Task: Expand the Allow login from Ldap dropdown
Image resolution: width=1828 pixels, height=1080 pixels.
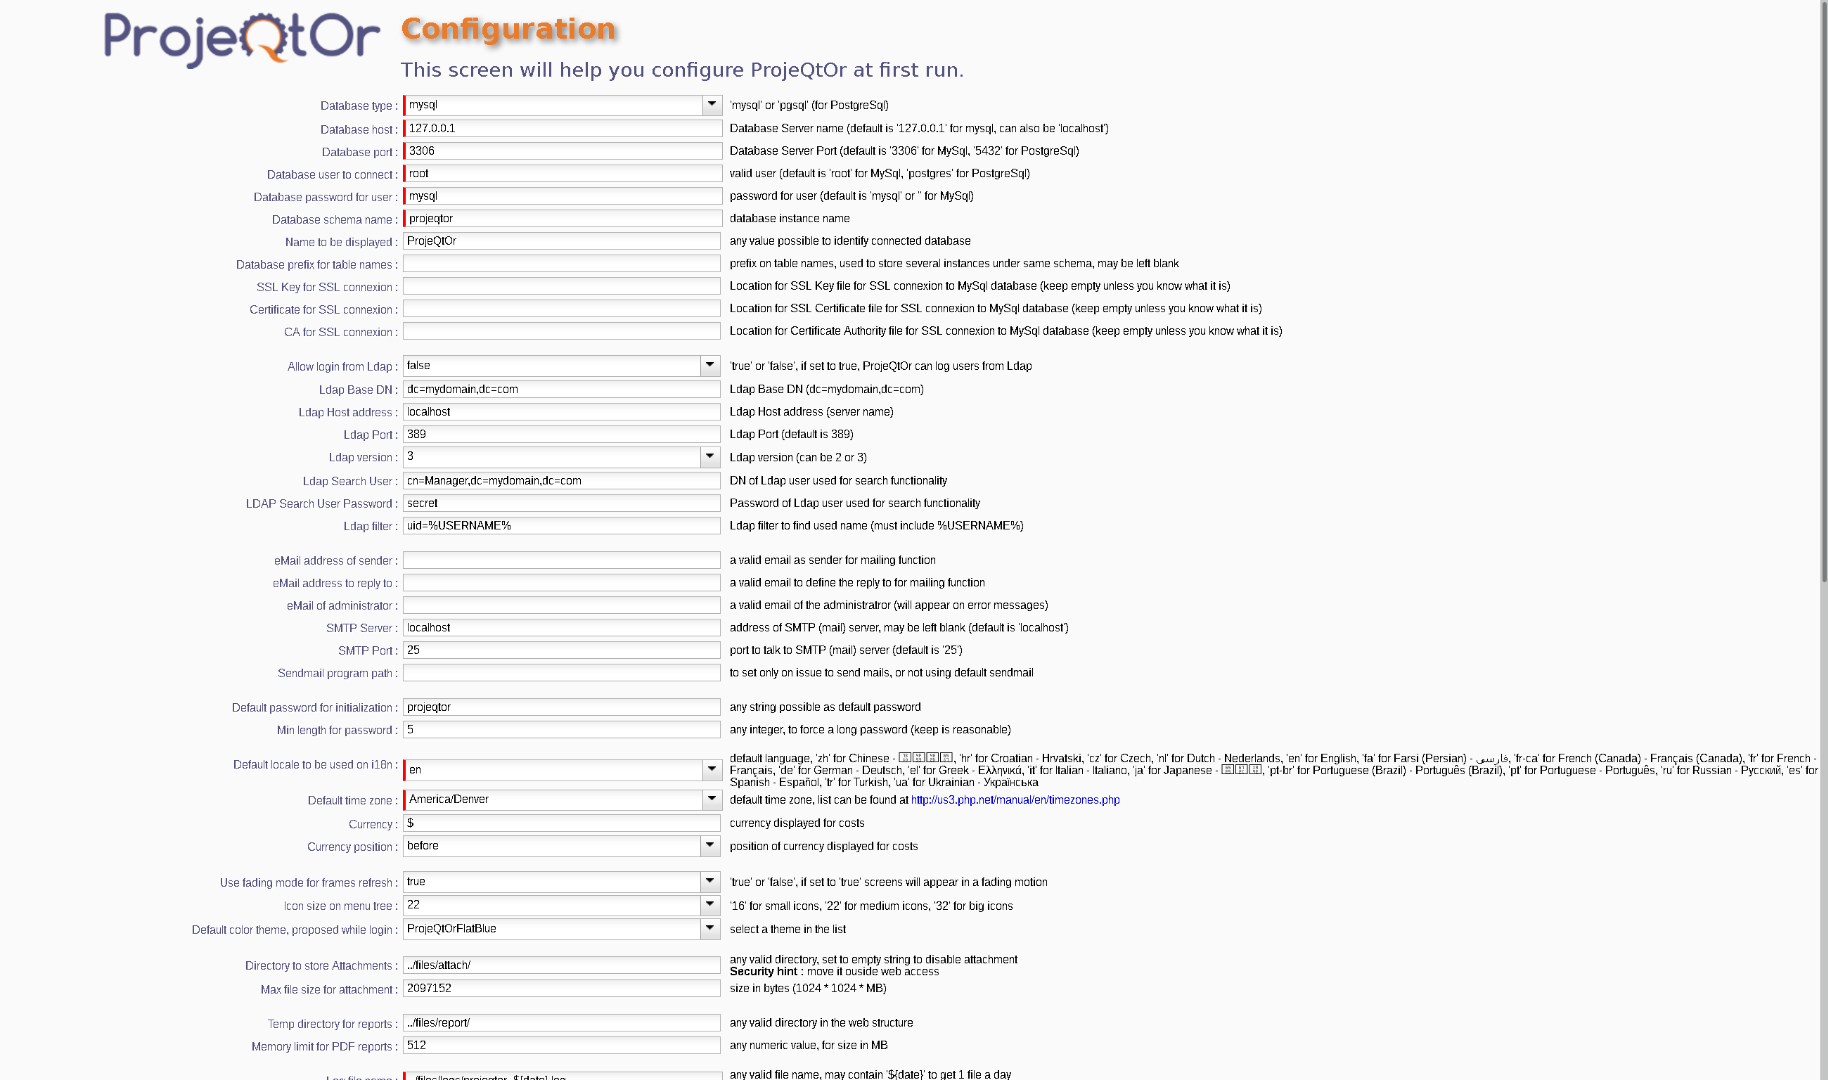Action: pos(710,366)
